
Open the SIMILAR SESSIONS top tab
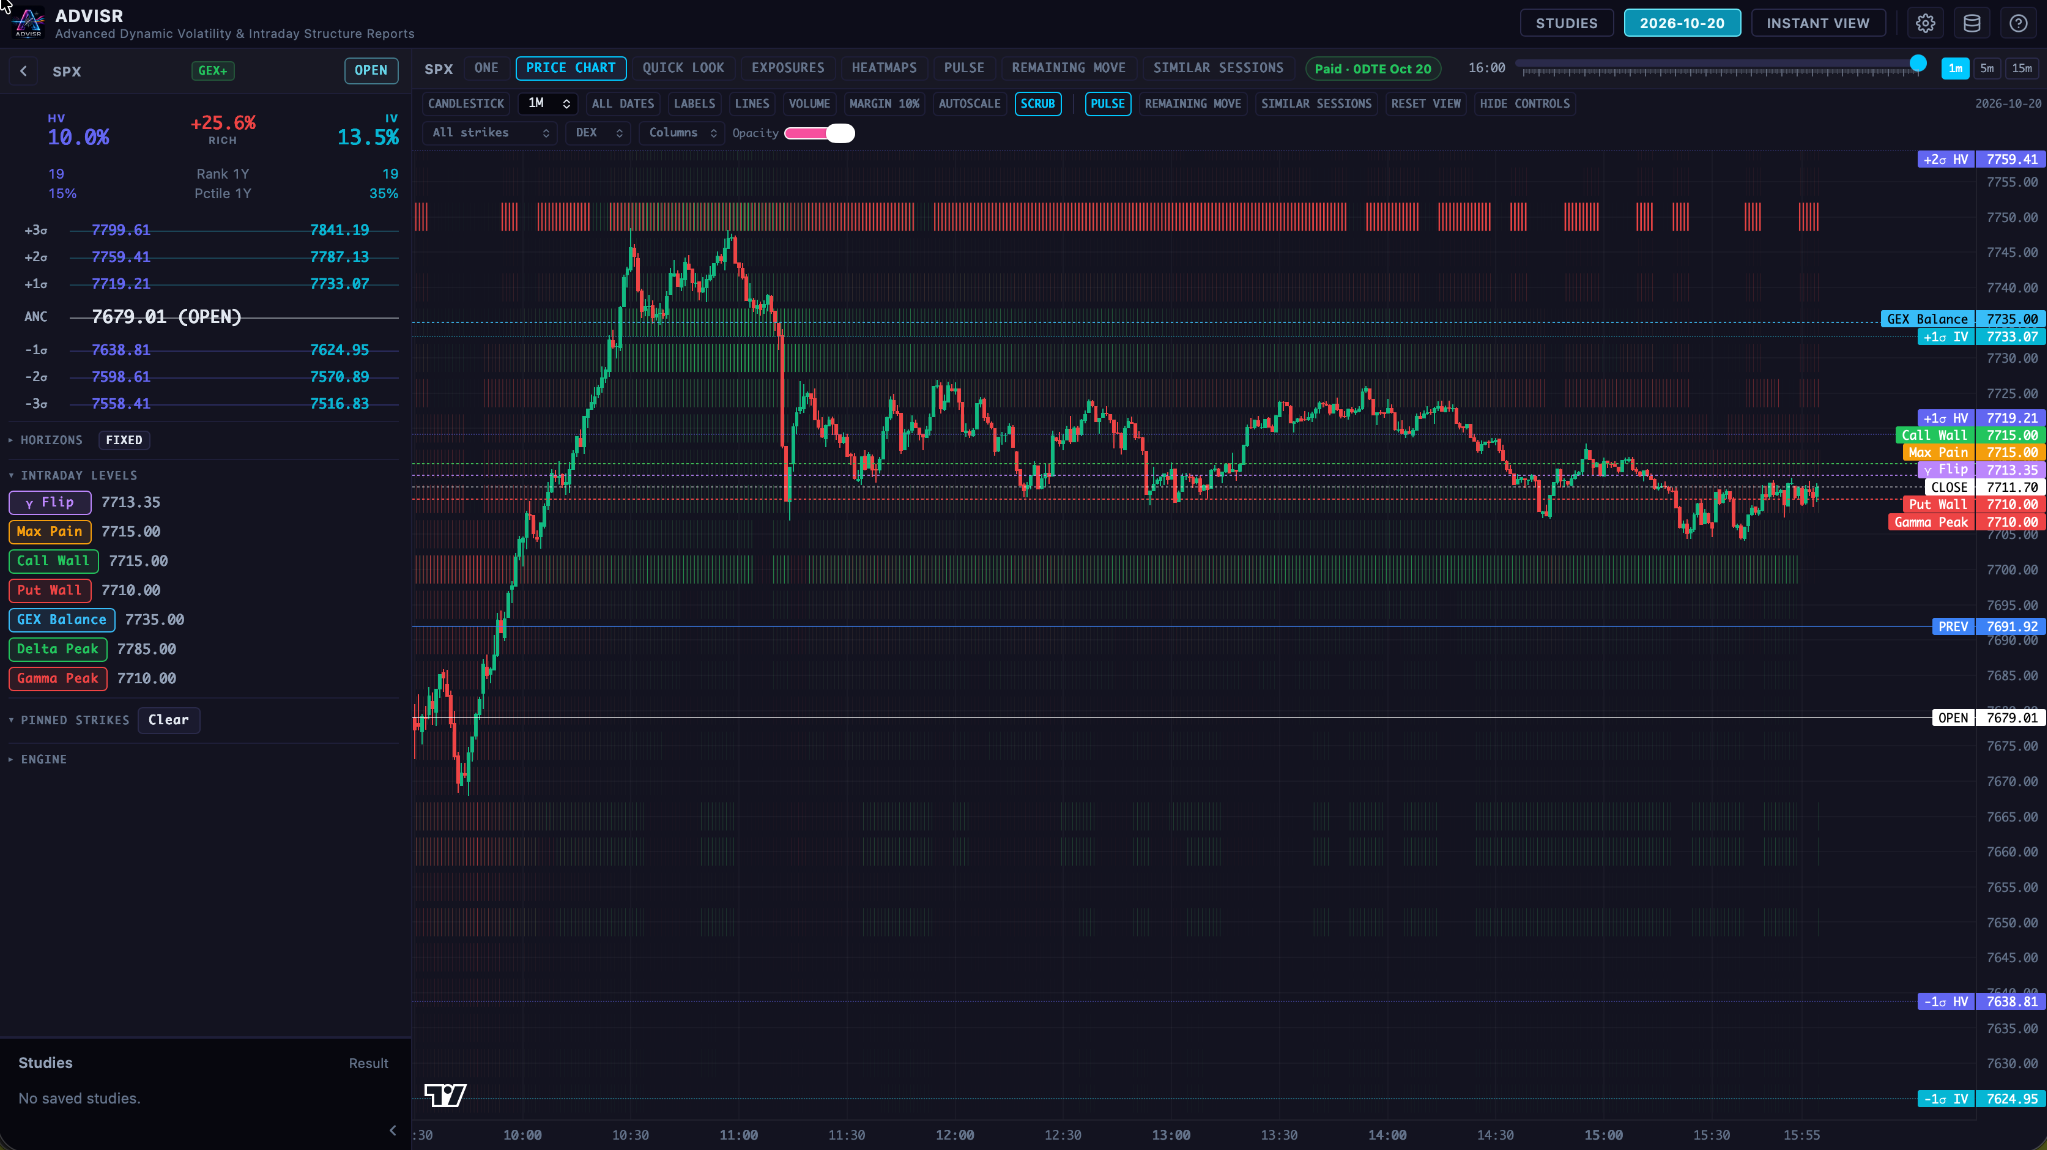1218,68
